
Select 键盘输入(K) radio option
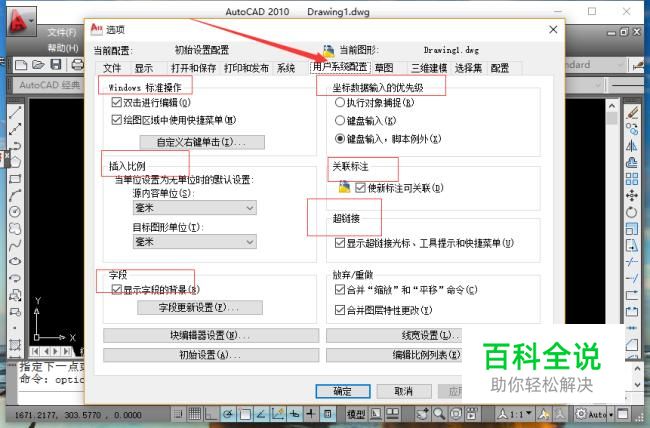point(340,120)
